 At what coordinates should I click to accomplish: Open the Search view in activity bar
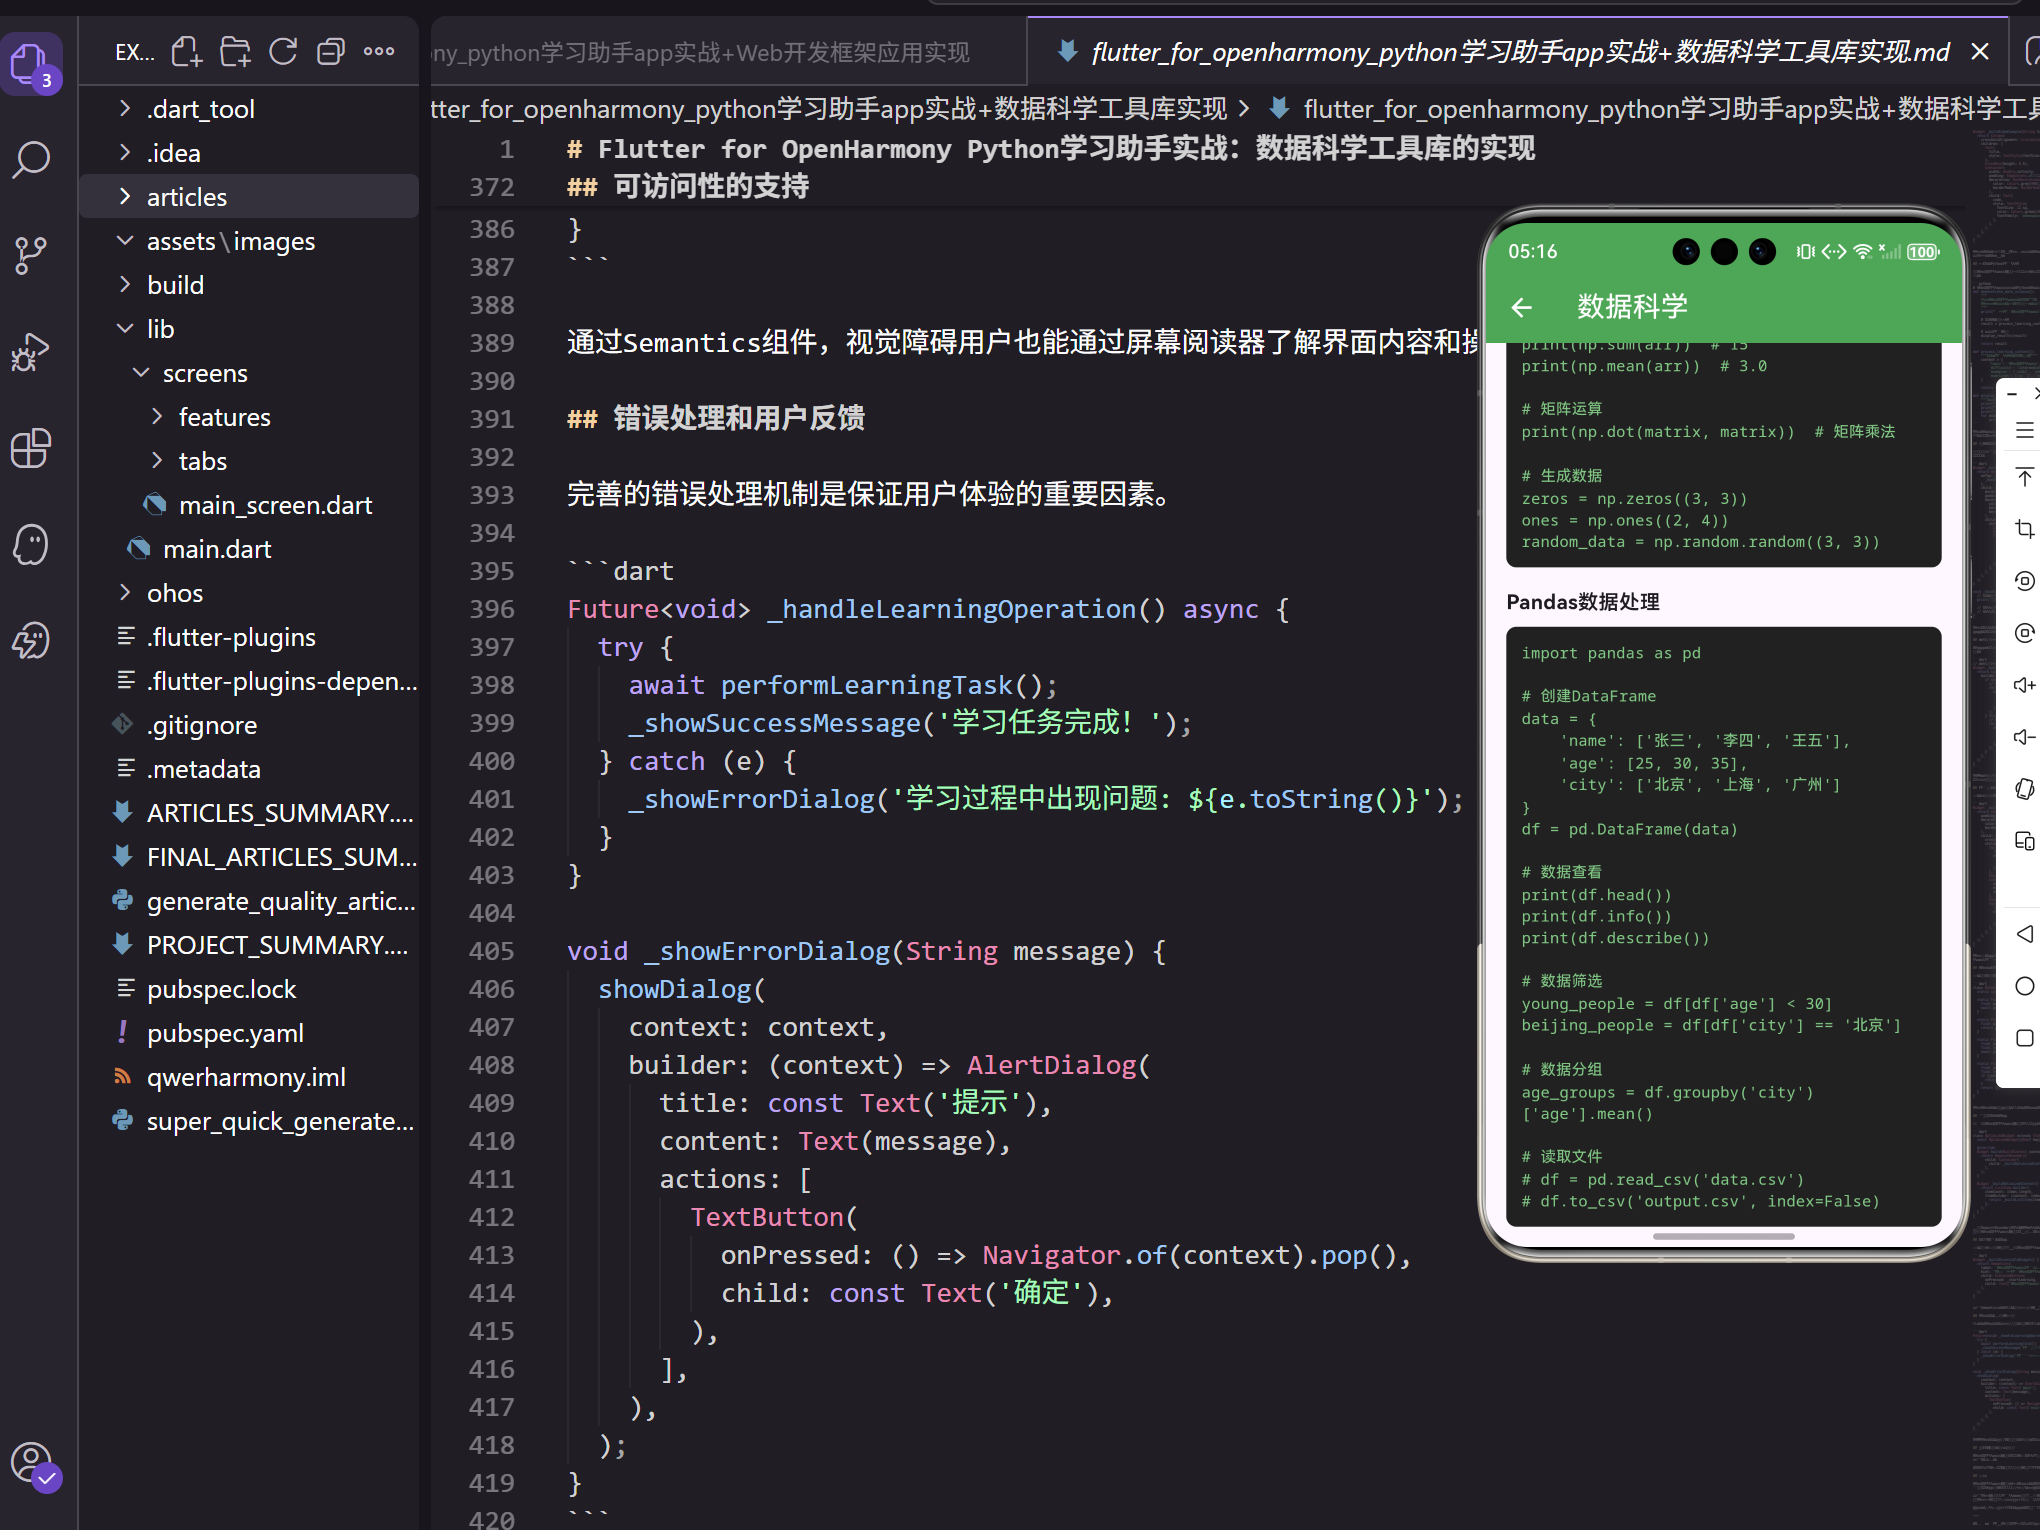click(32, 160)
